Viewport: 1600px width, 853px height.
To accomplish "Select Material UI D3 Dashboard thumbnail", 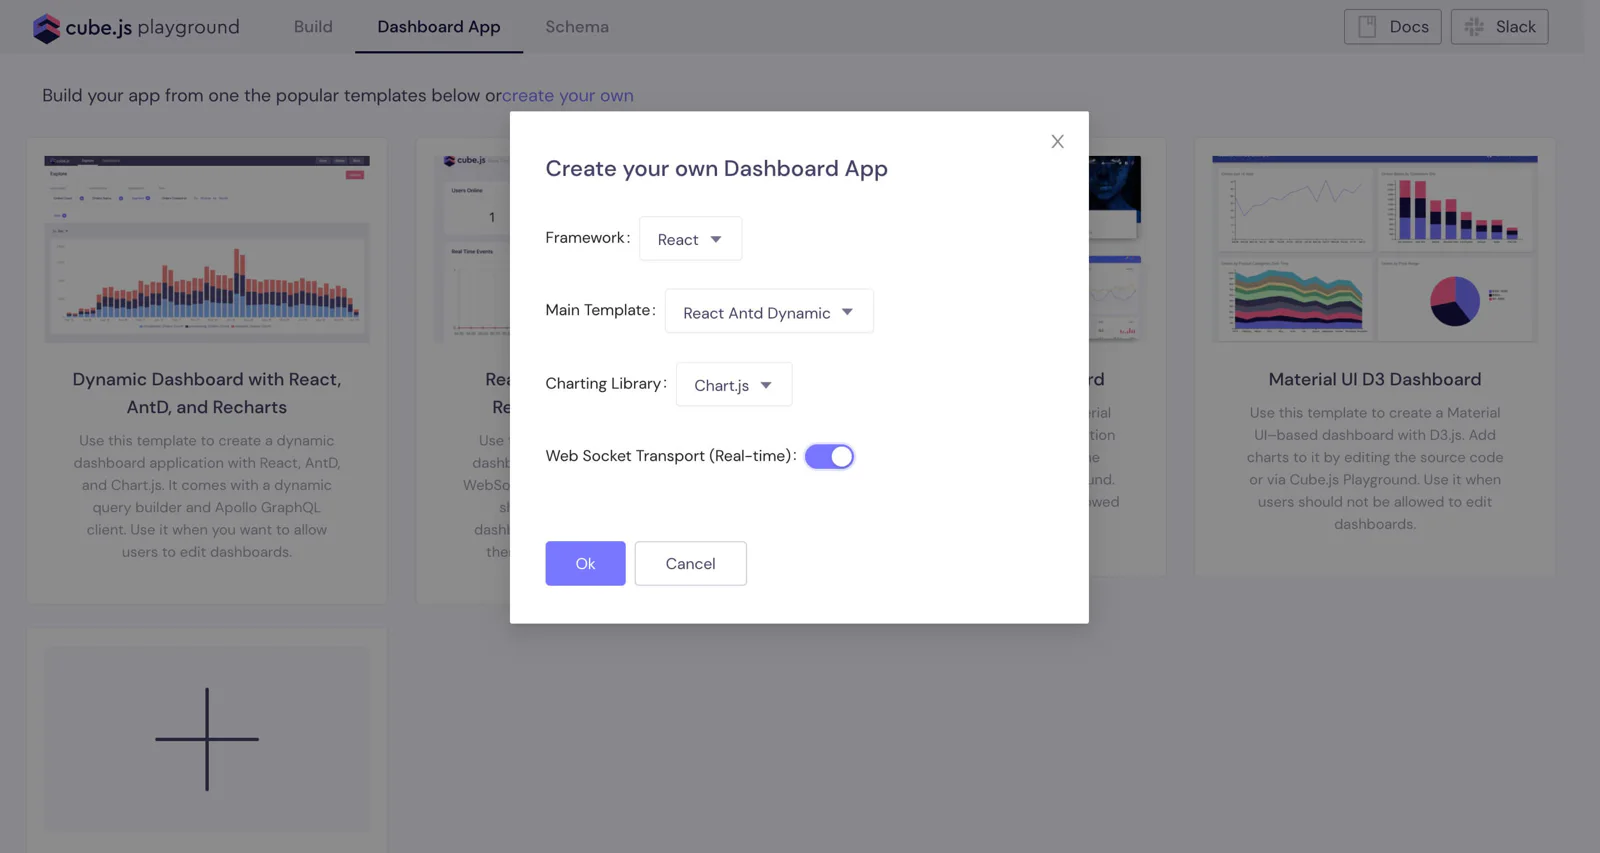I will (1375, 249).
